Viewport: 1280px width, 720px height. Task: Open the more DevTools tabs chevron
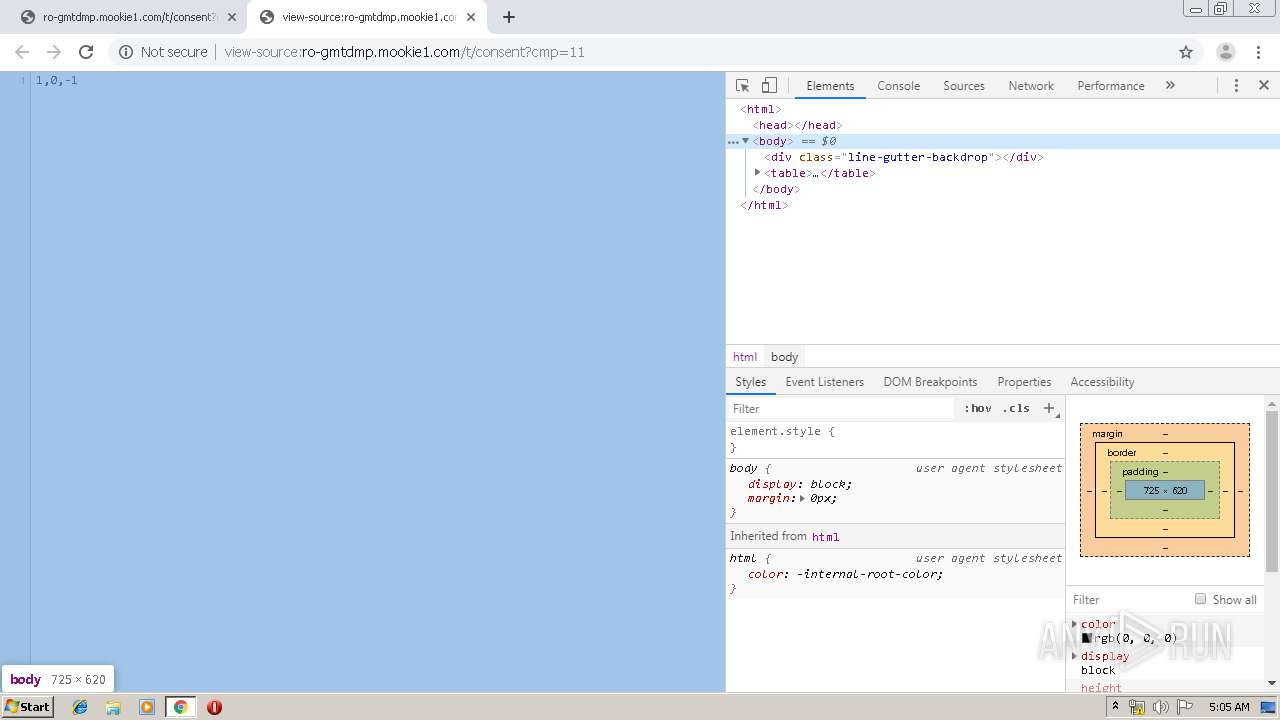1170,86
